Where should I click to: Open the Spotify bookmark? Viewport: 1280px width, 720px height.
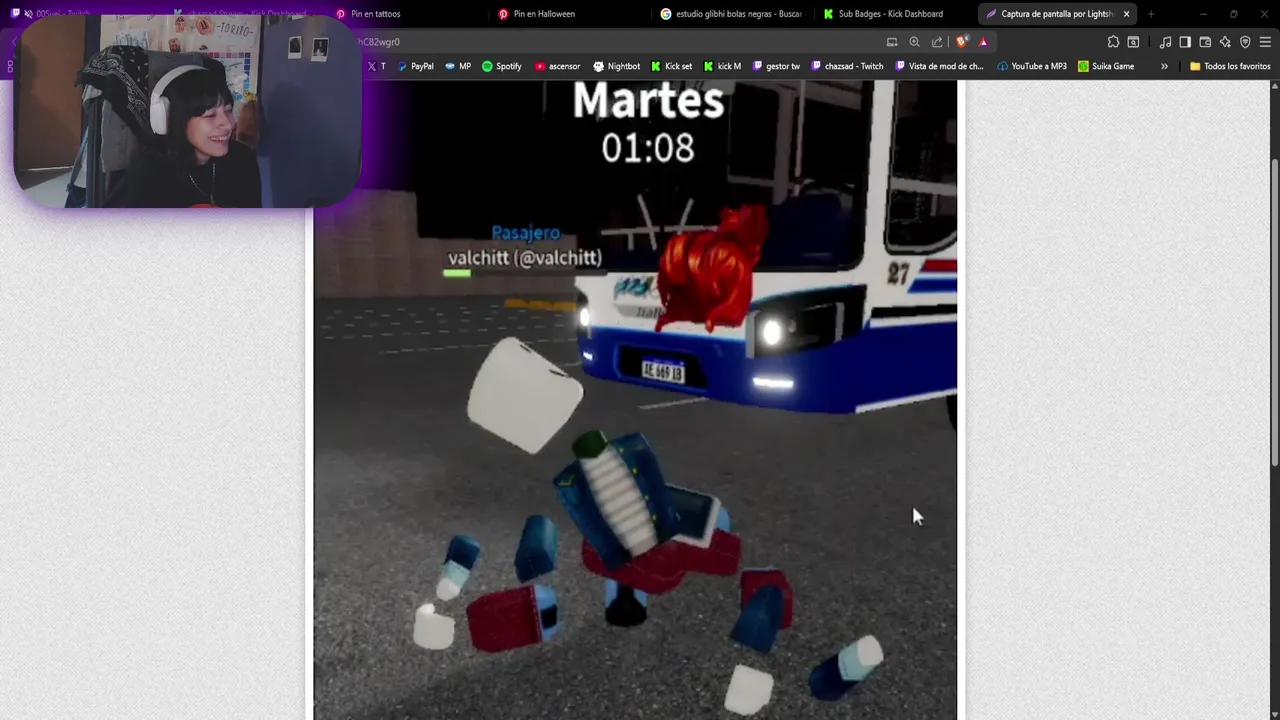[x=502, y=66]
